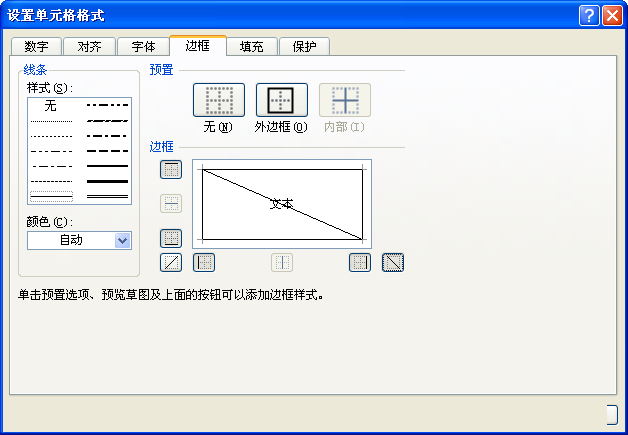Screen dimensions: 628x435
Task: Click the 文本 border preview area
Action: click(x=282, y=204)
